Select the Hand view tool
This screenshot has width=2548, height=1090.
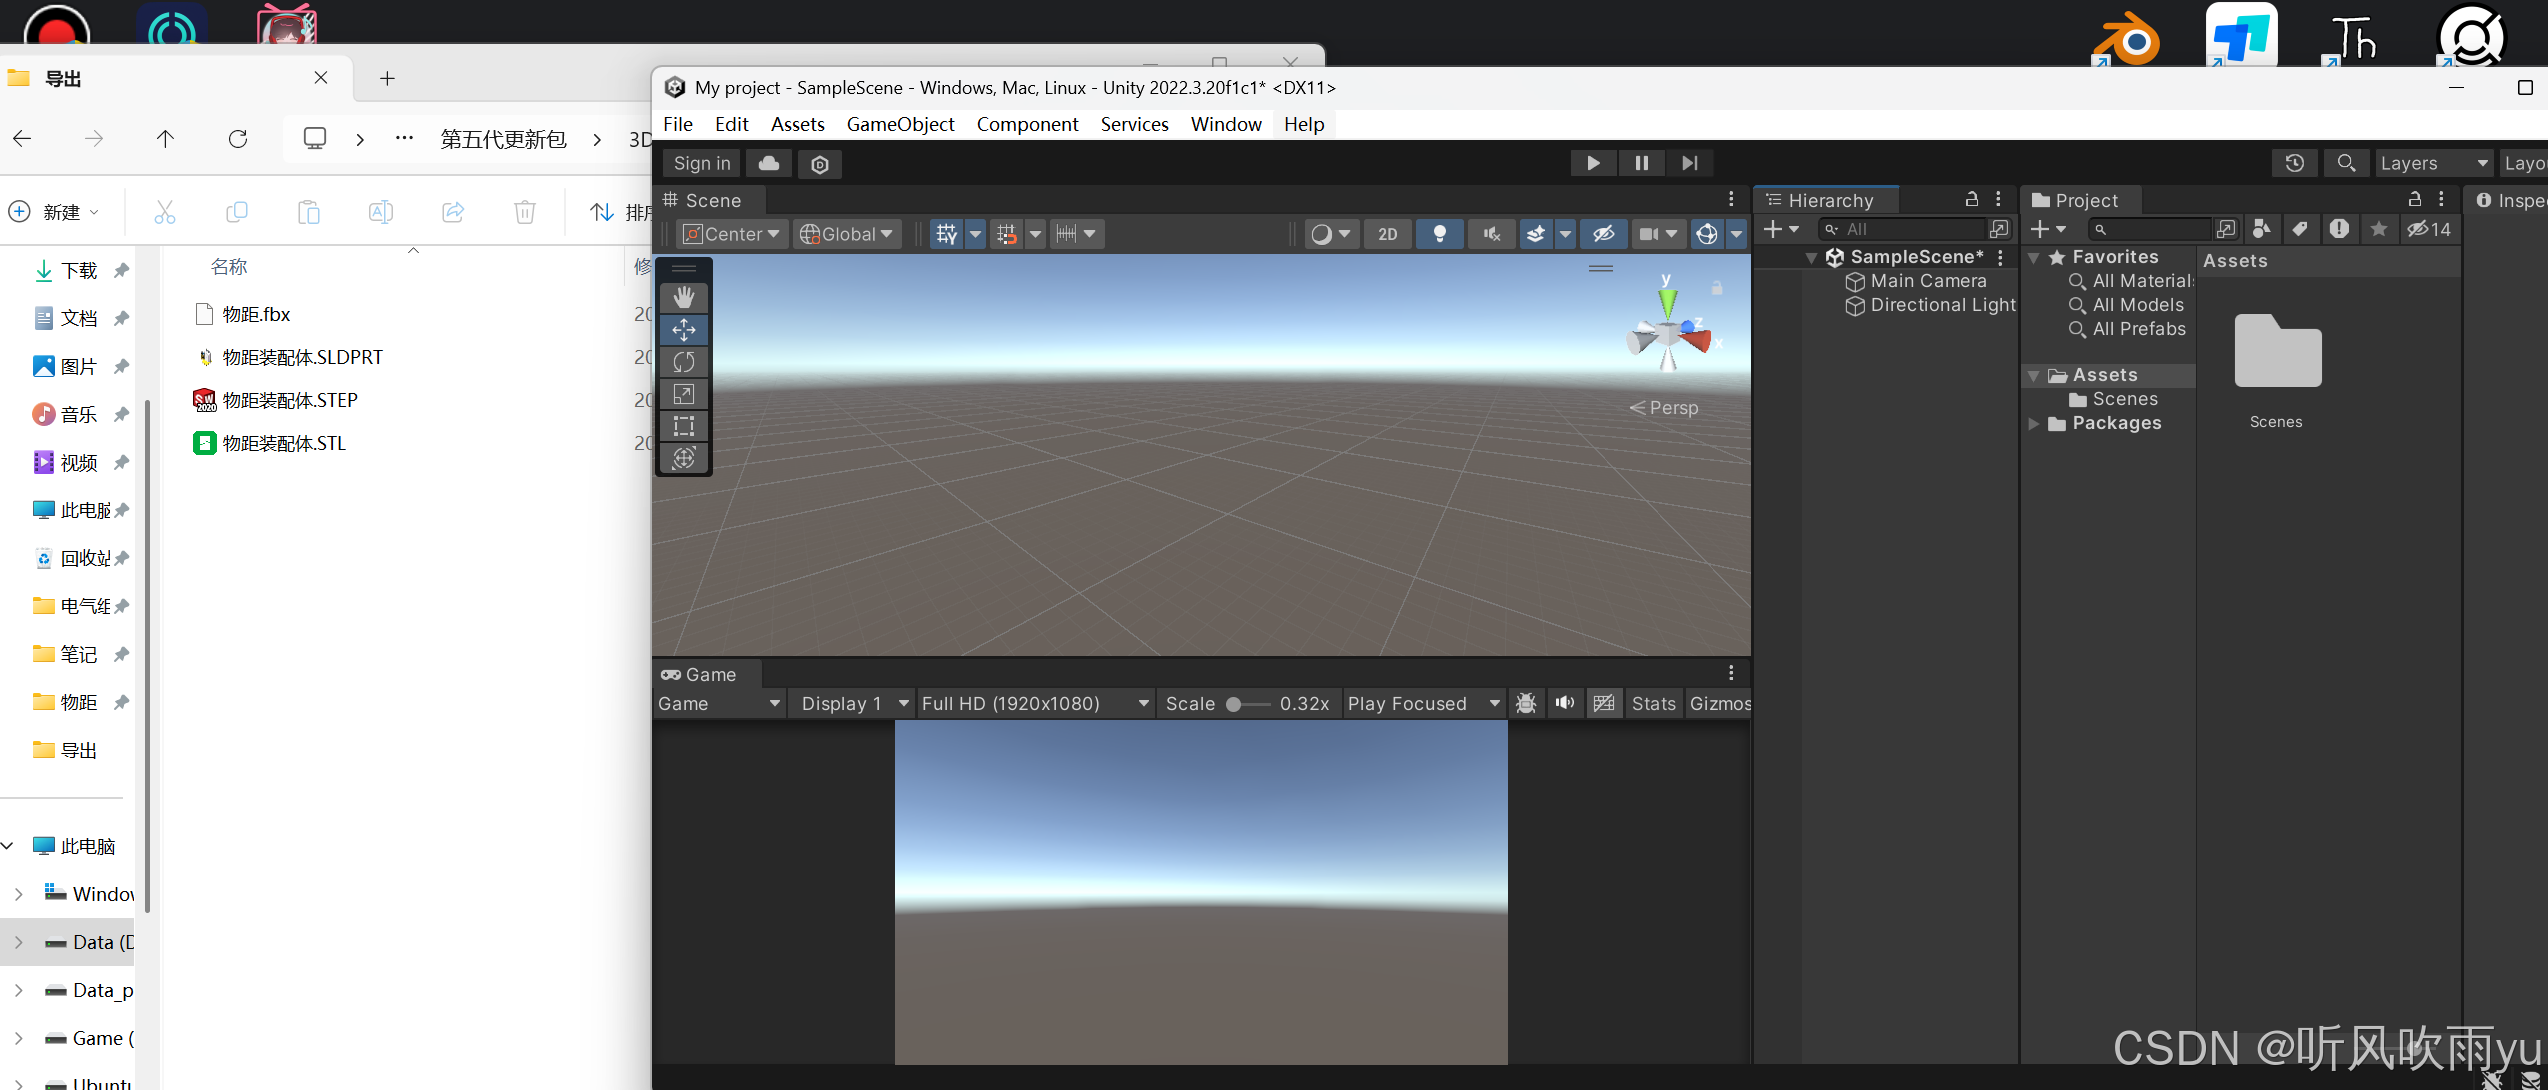tap(684, 297)
